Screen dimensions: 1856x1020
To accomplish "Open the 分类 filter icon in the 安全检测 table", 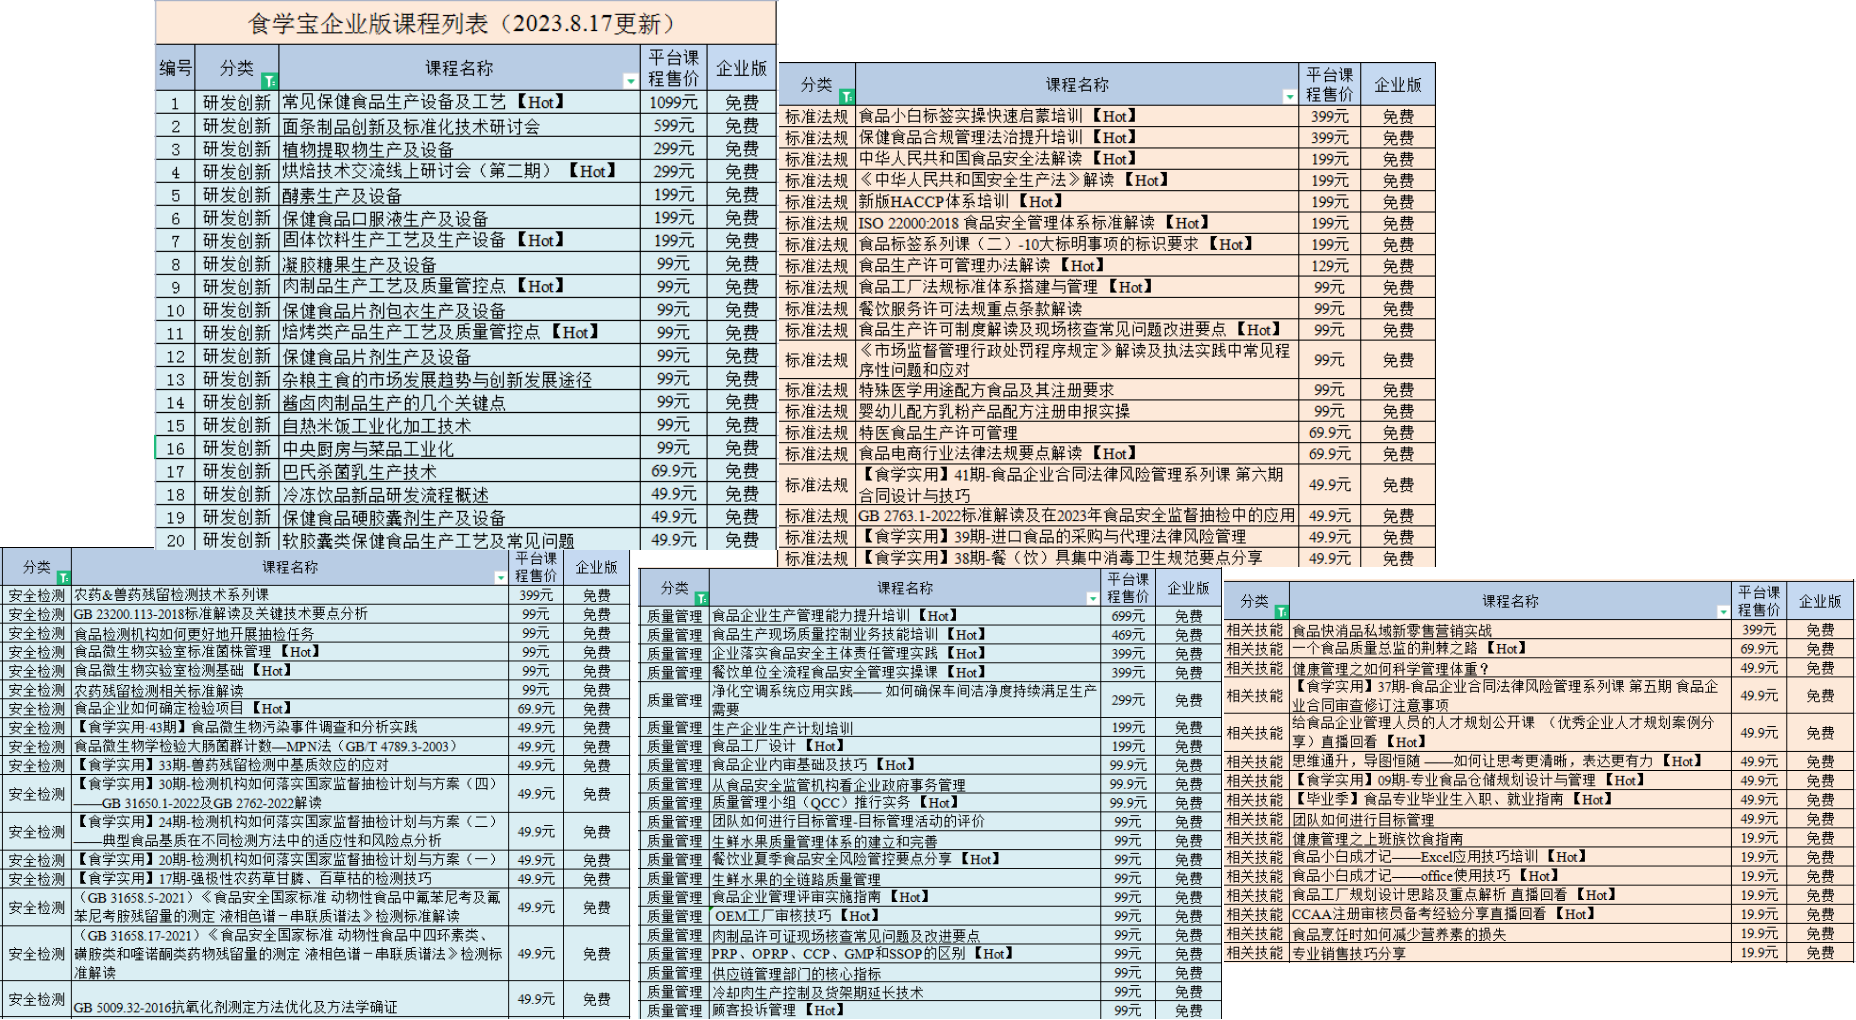I will [x=63, y=578].
